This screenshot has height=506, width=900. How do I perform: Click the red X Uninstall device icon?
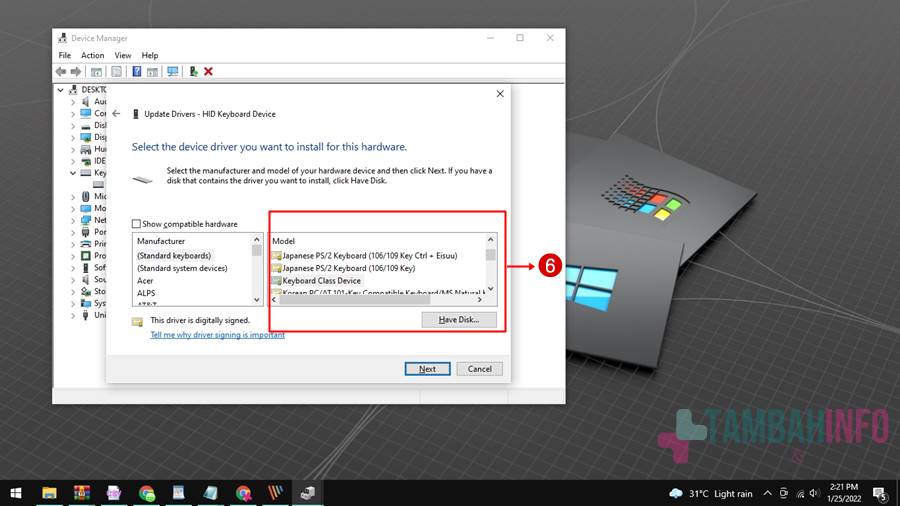[x=208, y=72]
